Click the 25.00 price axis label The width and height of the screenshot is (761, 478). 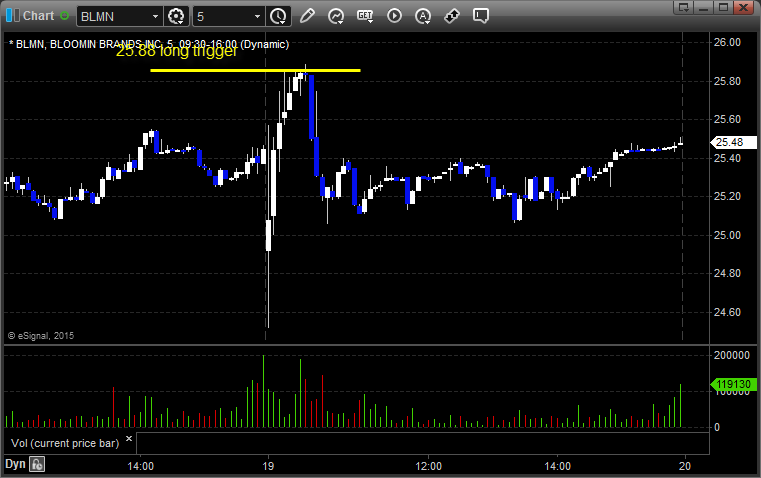(x=727, y=235)
